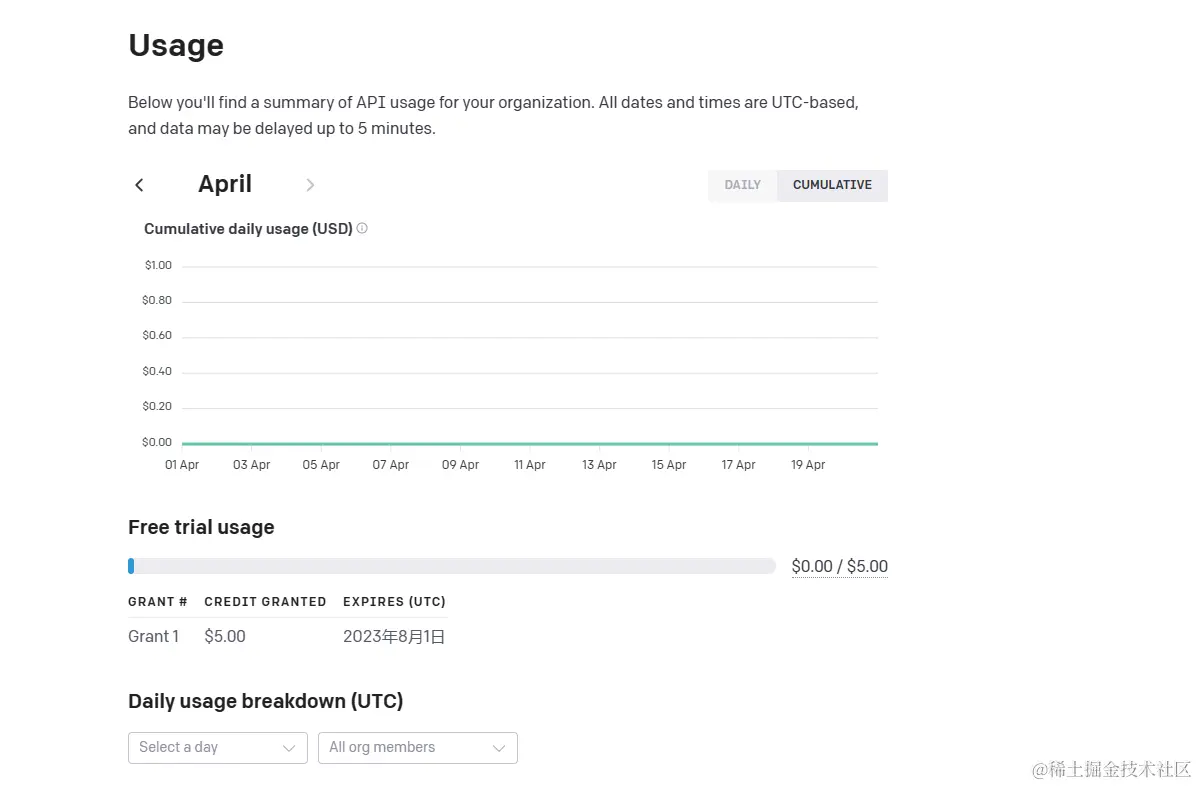The height and width of the screenshot is (786, 1198).
Task: Go to previous month with left arrow
Action: (139, 185)
